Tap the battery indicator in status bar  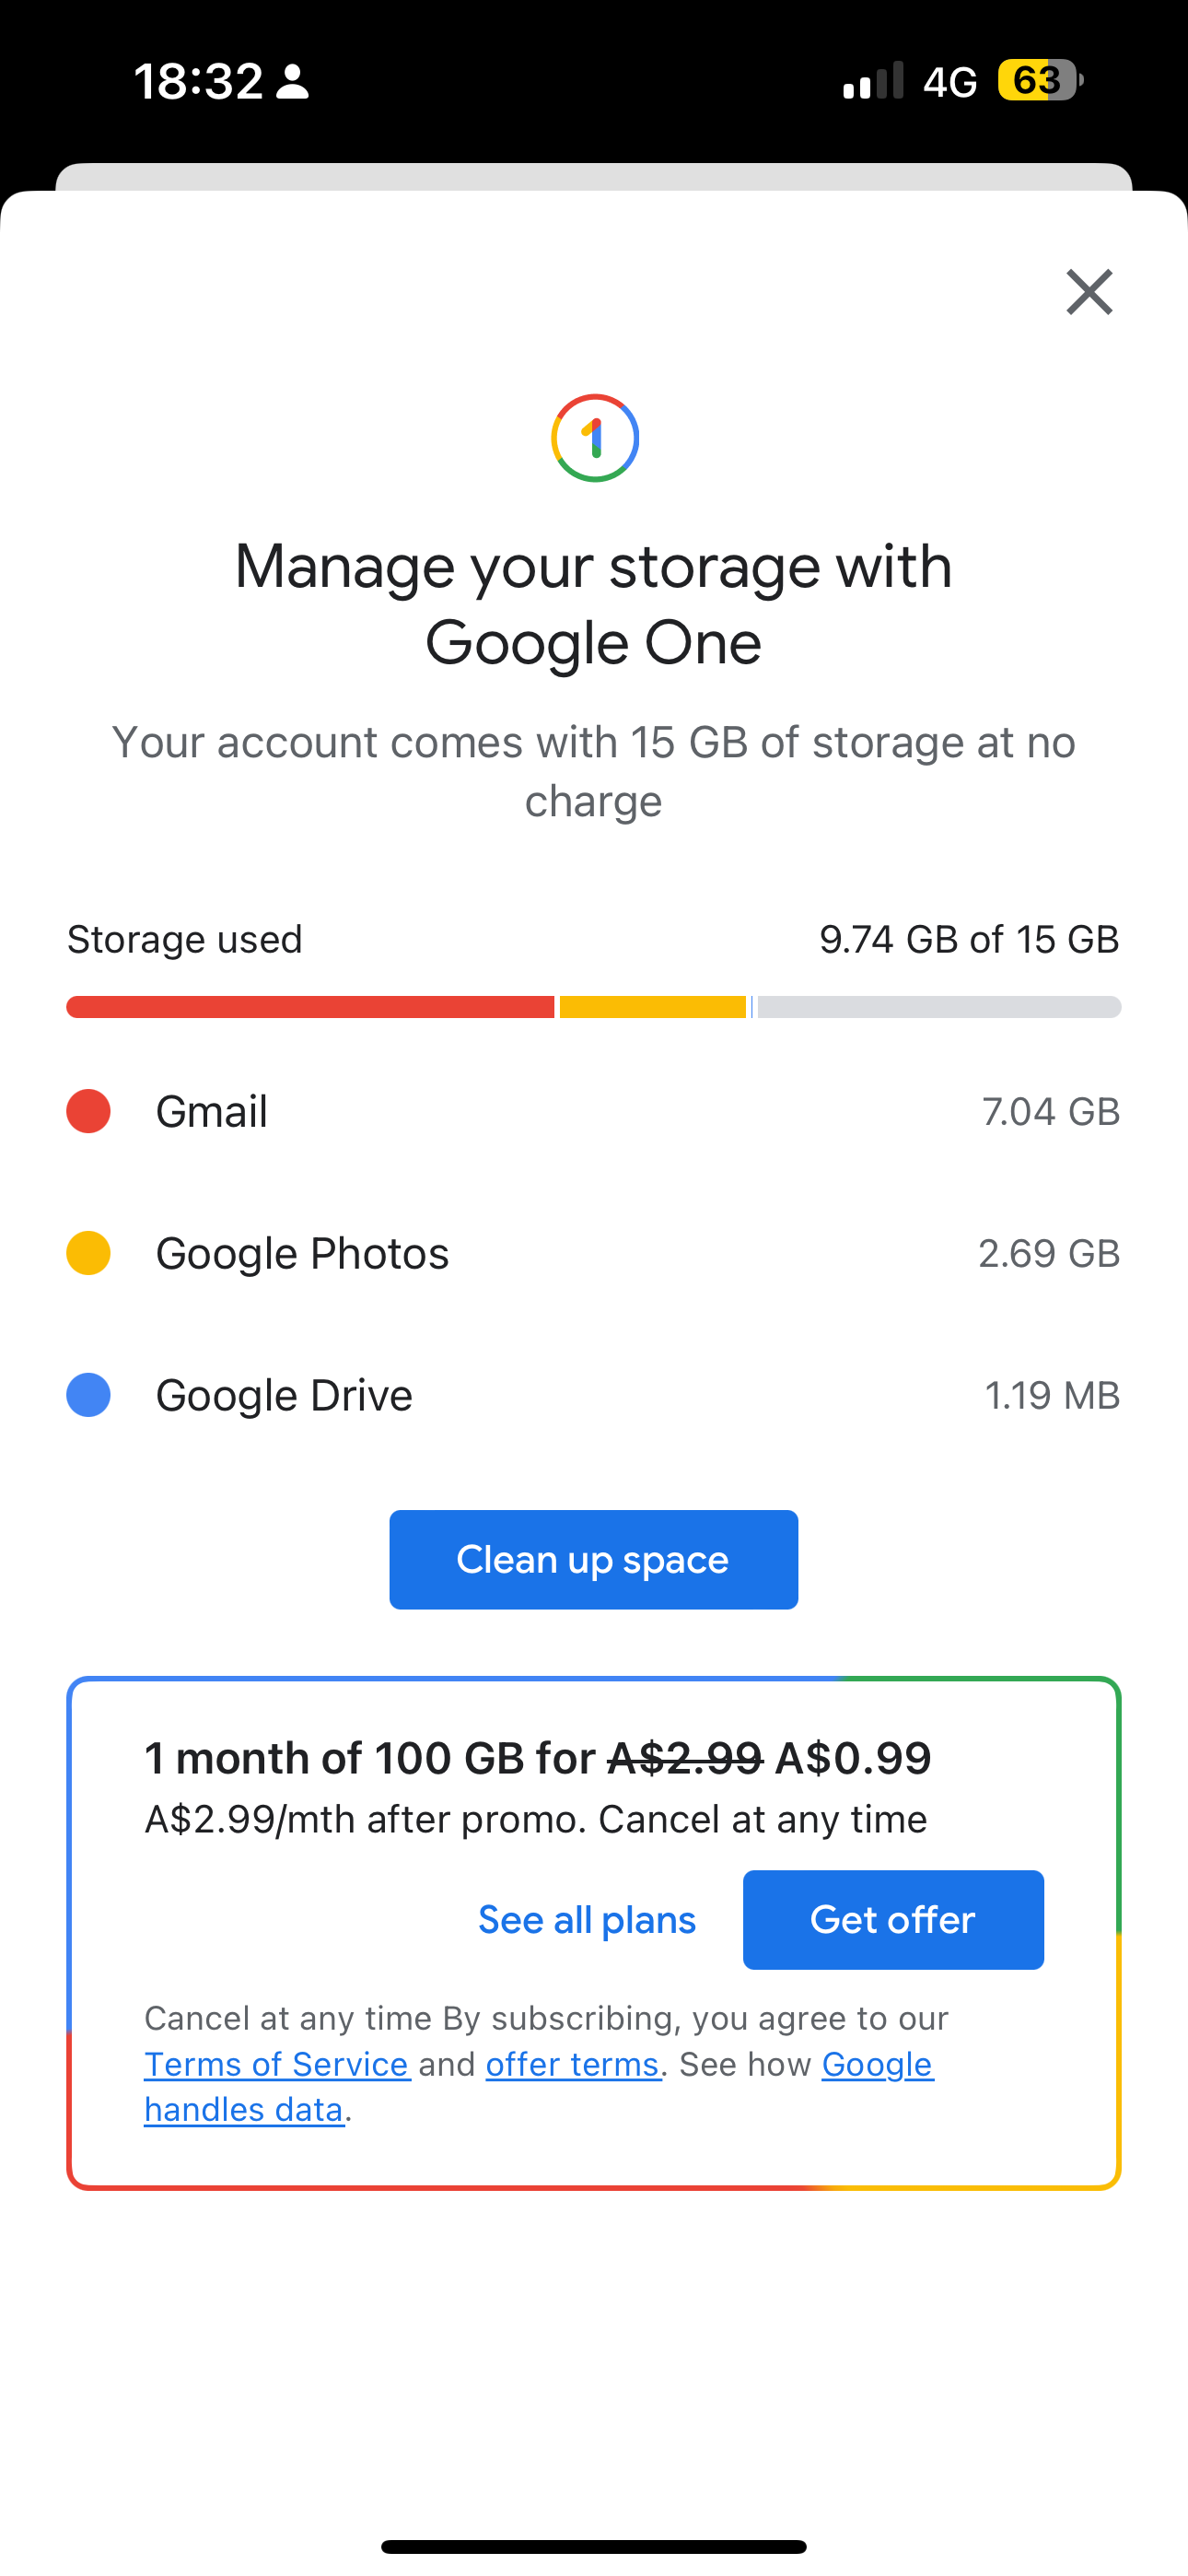tap(1040, 80)
